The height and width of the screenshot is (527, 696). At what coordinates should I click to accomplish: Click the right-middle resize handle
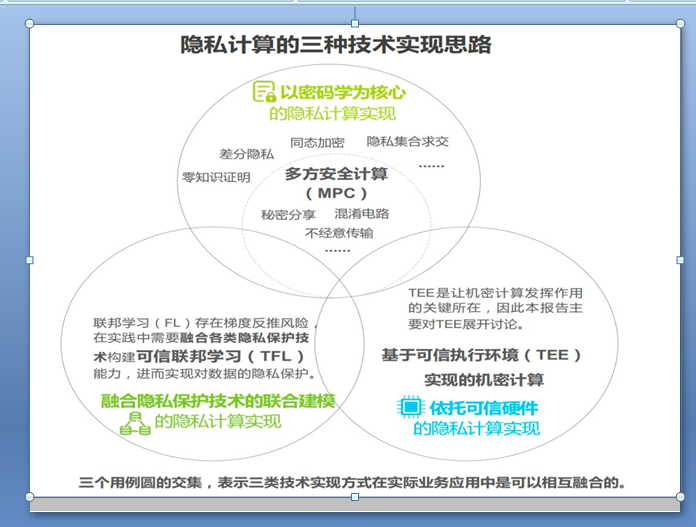click(x=680, y=260)
